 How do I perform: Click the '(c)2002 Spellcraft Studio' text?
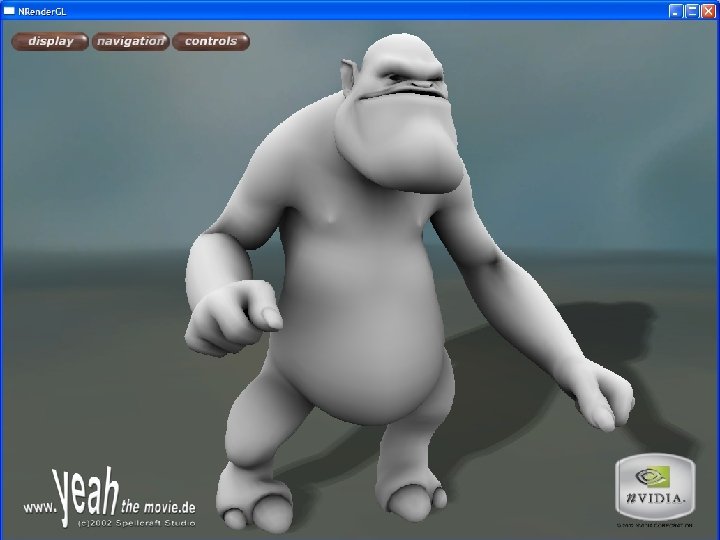click(137, 523)
